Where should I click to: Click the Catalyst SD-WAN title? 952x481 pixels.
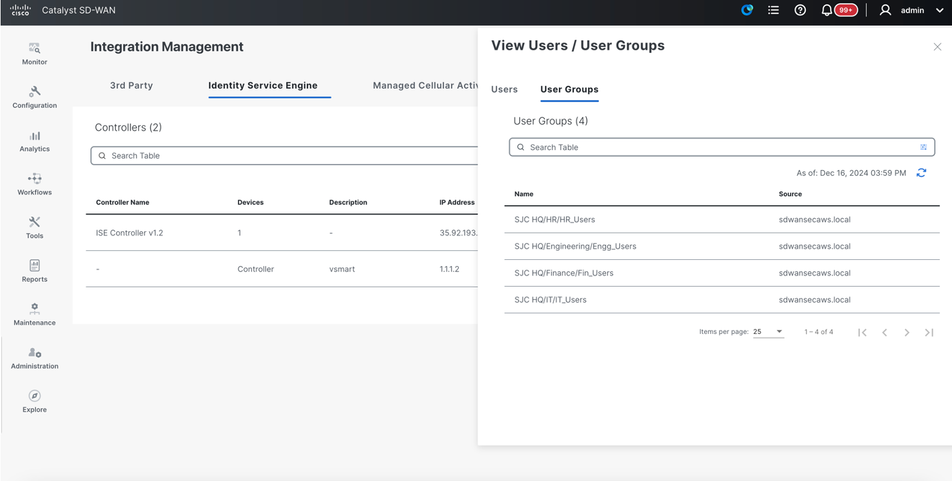(x=78, y=10)
